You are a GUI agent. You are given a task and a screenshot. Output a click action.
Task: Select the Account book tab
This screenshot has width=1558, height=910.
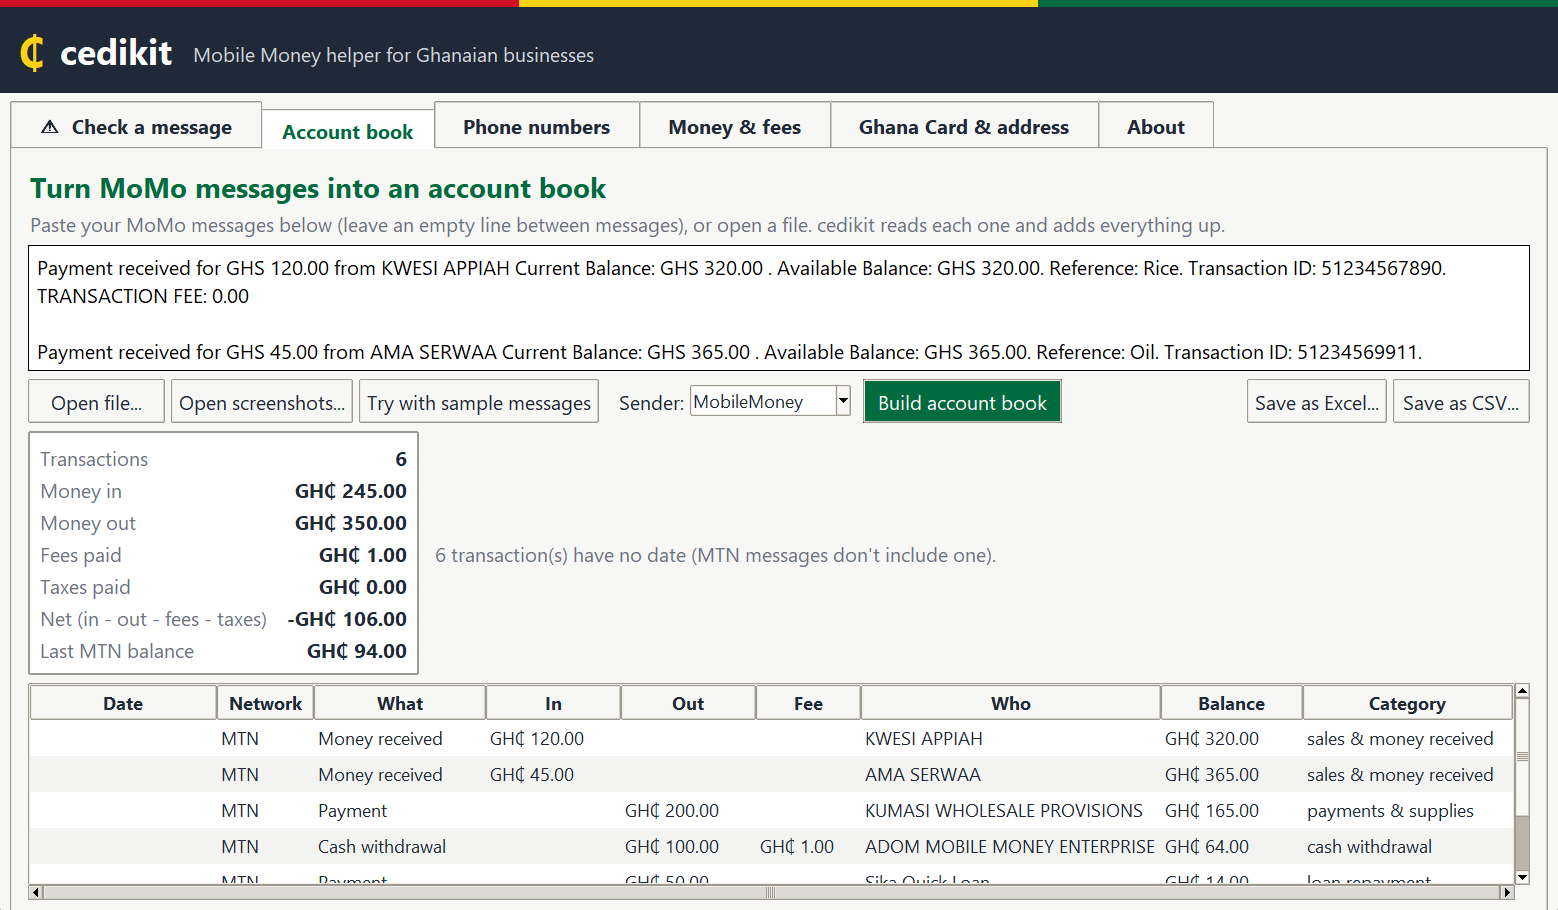click(347, 131)
